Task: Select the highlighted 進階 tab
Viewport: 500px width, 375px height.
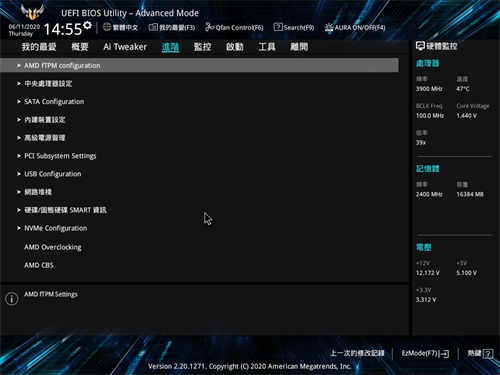Action: click(x=170, y=47)
